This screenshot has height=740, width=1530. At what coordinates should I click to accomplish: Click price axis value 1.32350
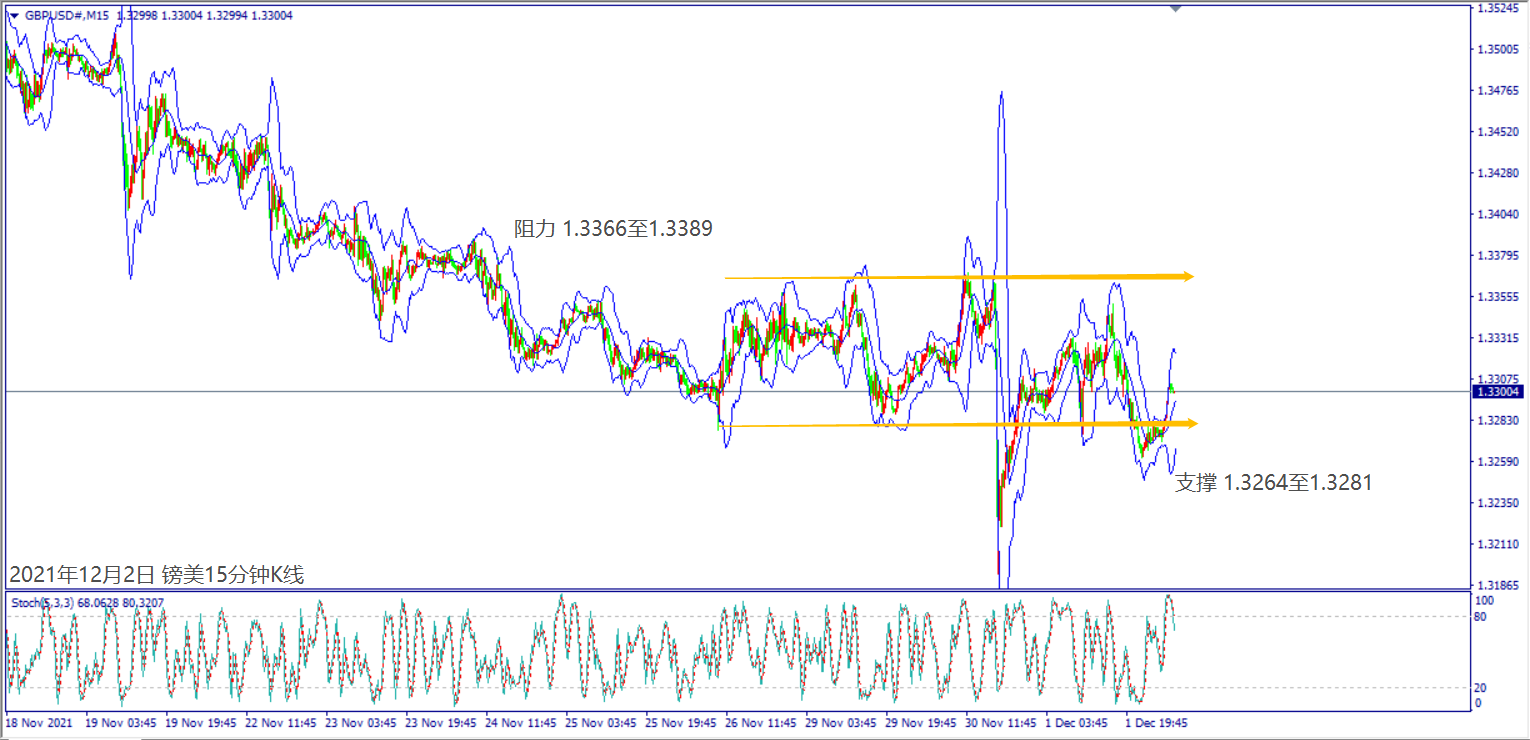click(x=1498, y=503)
